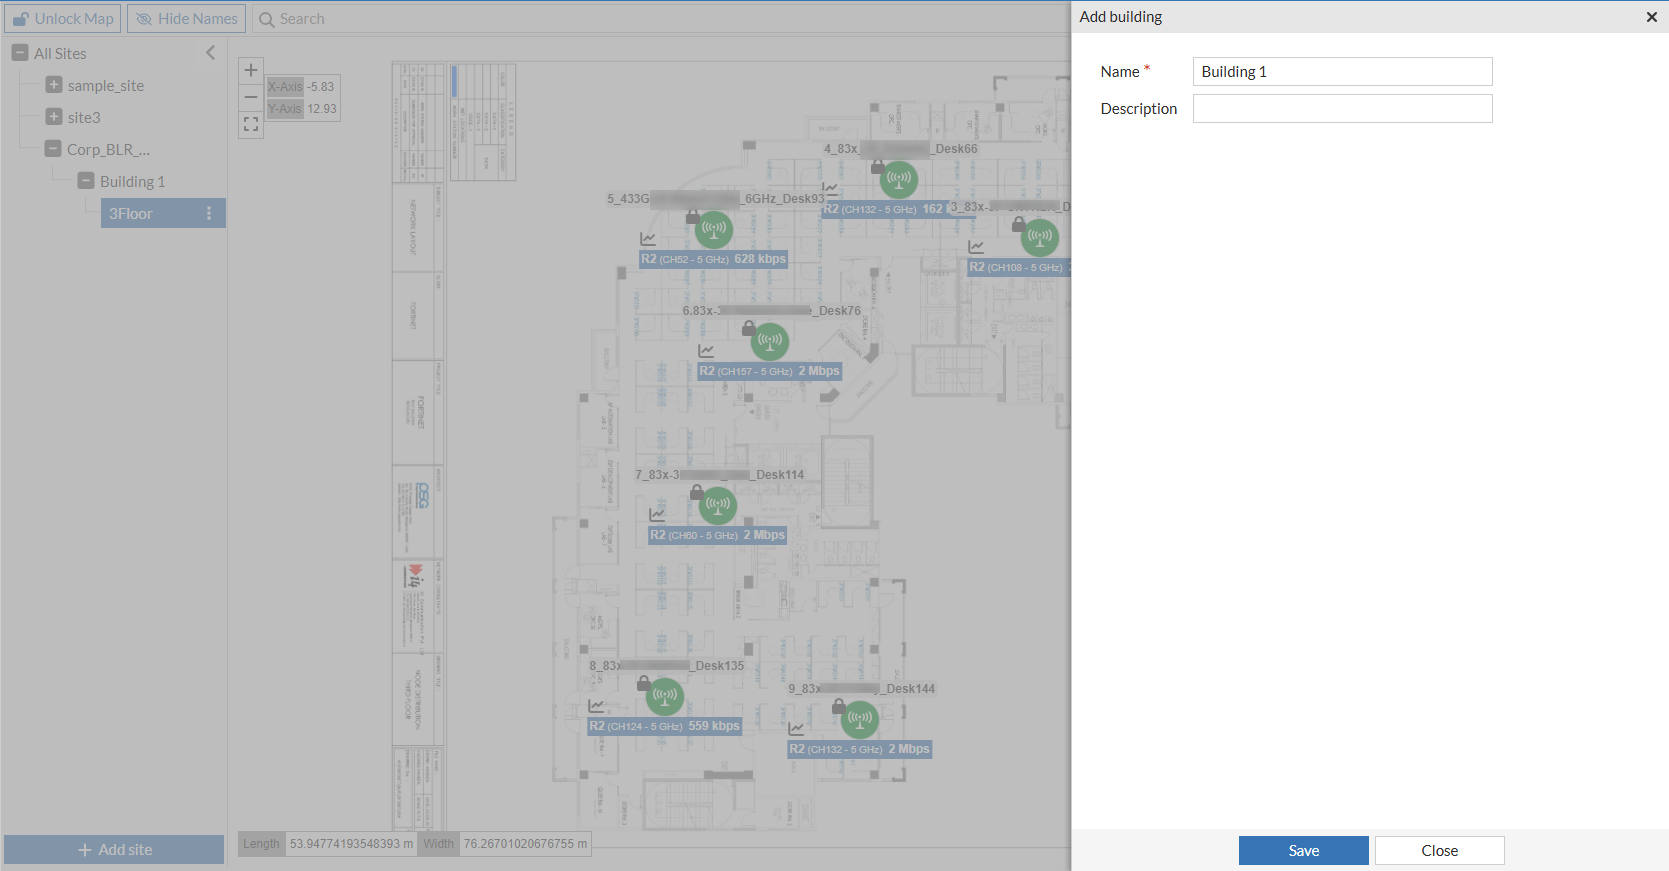Screen dimensions: 1669x871
Task: Expand the site3 tree node
Action: [x=54, y=117]
